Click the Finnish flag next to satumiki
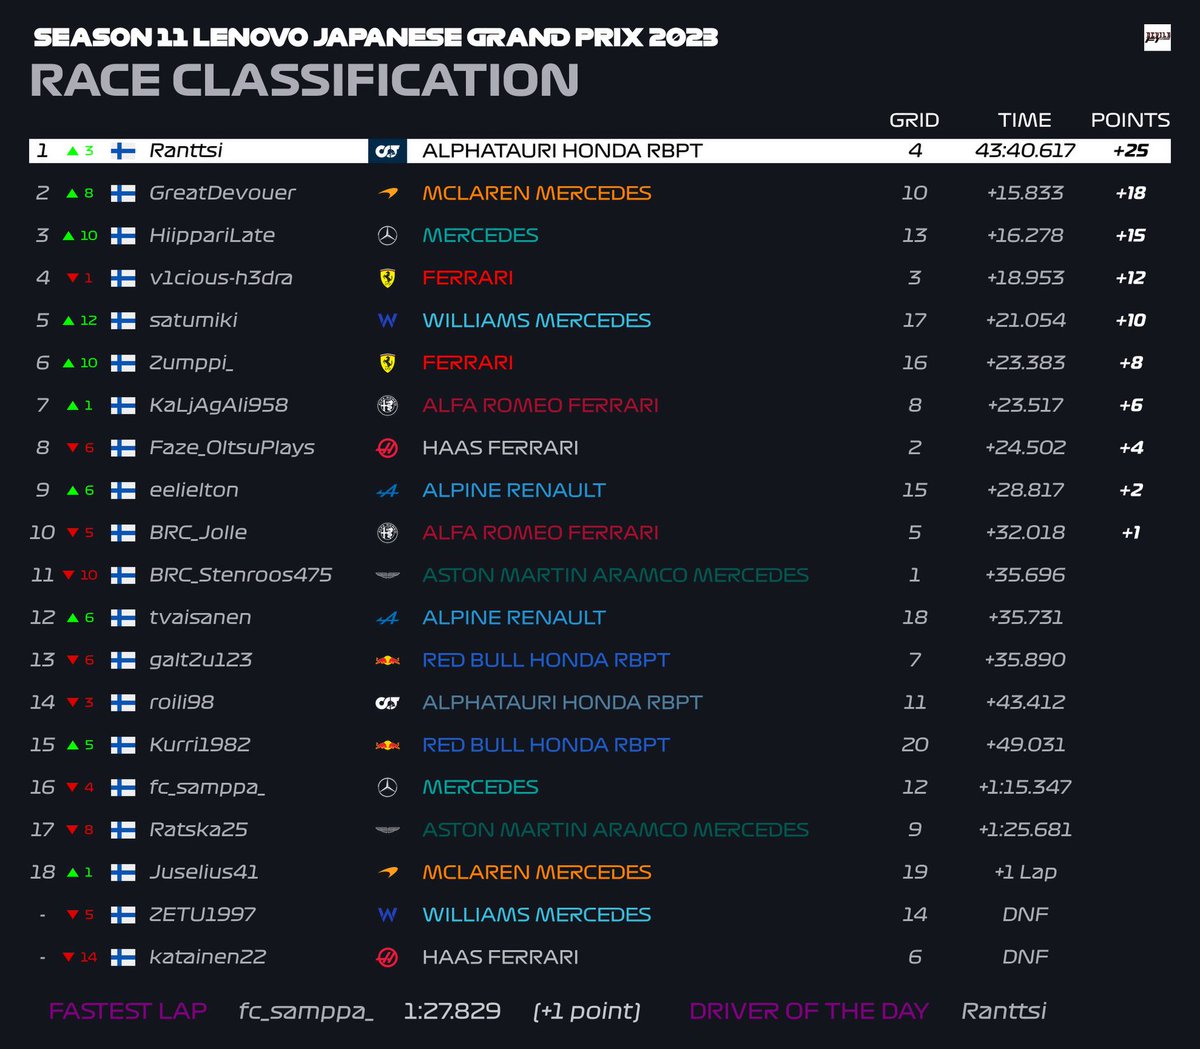 pyautogui.click(x=123, y=321)
